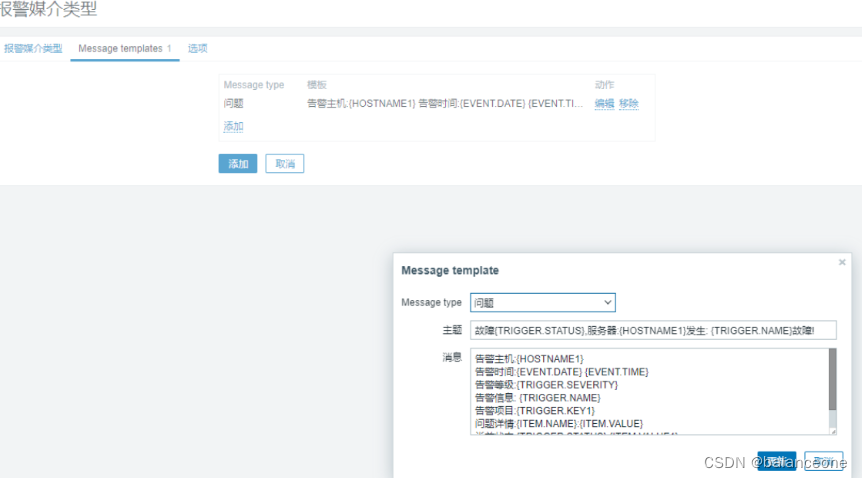Click line 告警等级:{TRIGGER.SEVERITY} in message
862x478 pixels.
546,384
